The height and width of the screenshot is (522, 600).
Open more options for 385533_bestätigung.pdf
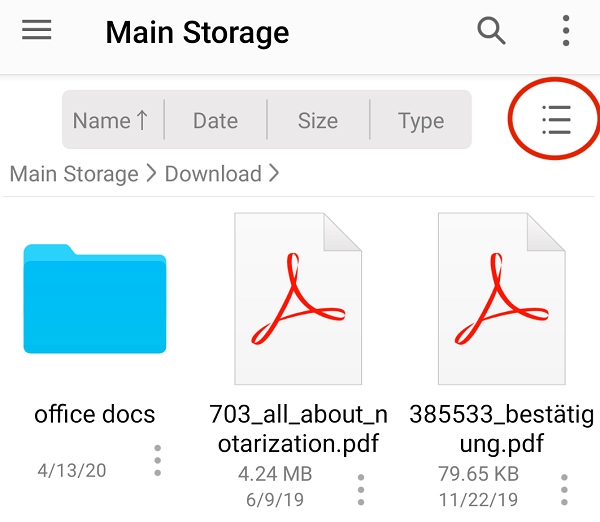pos(565,489)
